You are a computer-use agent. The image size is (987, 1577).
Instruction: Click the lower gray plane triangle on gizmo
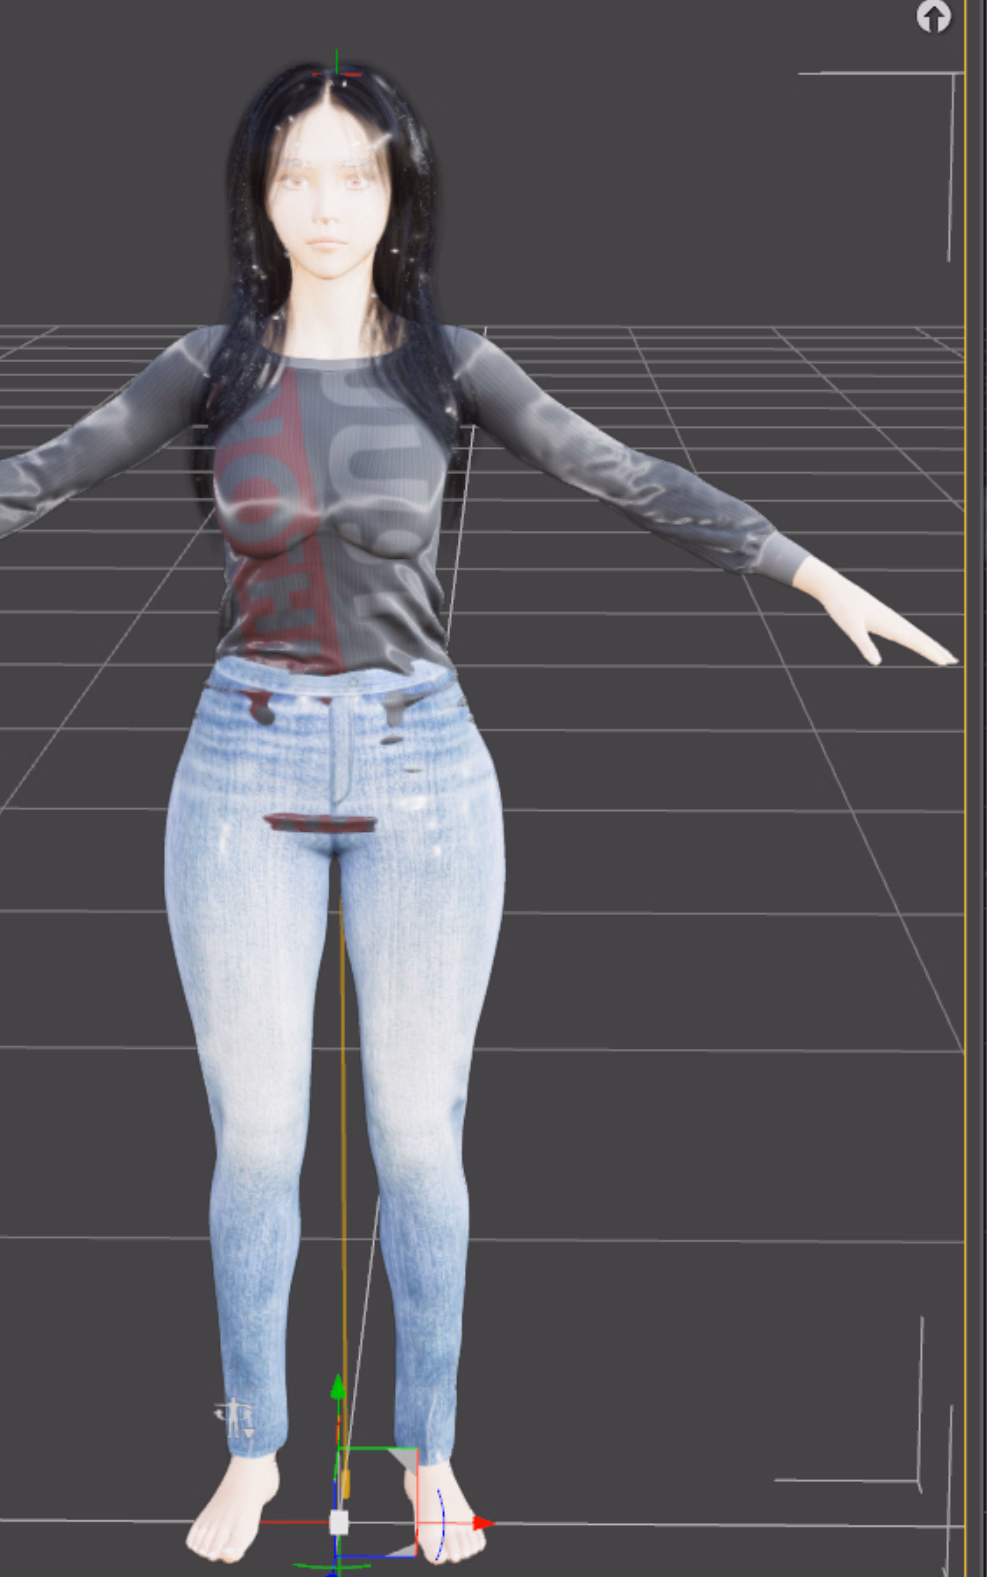(401, 1549)
